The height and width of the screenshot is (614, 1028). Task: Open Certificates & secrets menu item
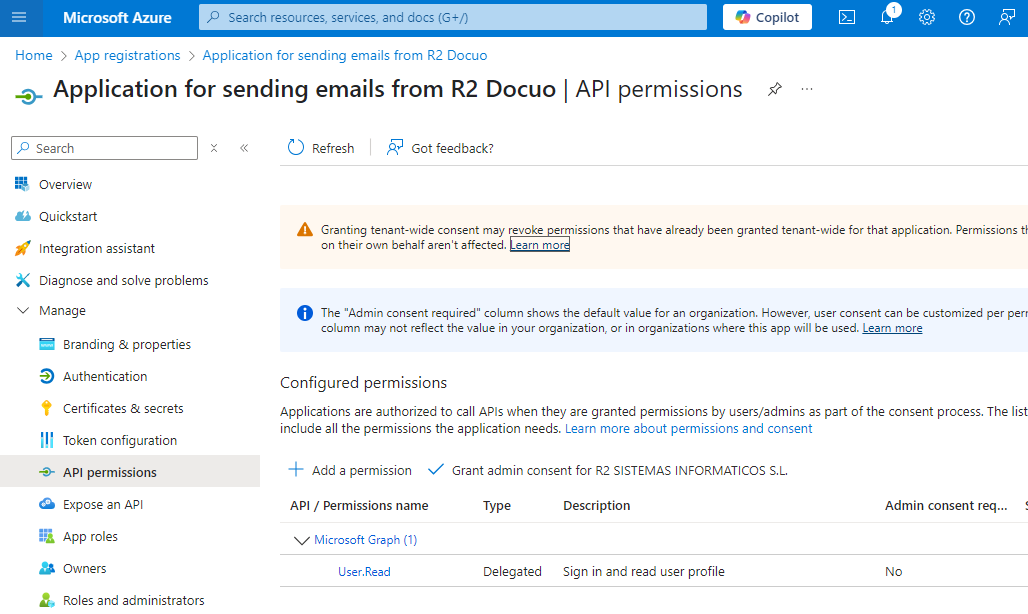[123, 408]
